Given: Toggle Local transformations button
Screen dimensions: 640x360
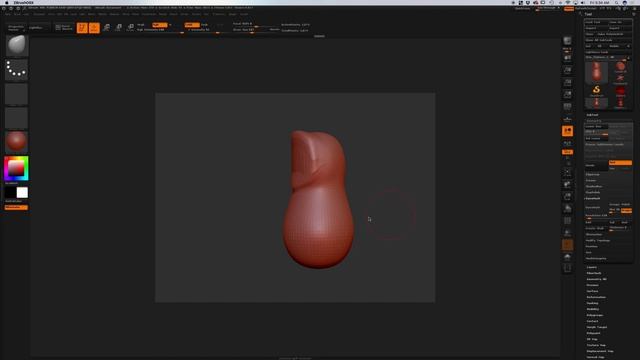Looking at the screenshot, I should tap(567, 131).
